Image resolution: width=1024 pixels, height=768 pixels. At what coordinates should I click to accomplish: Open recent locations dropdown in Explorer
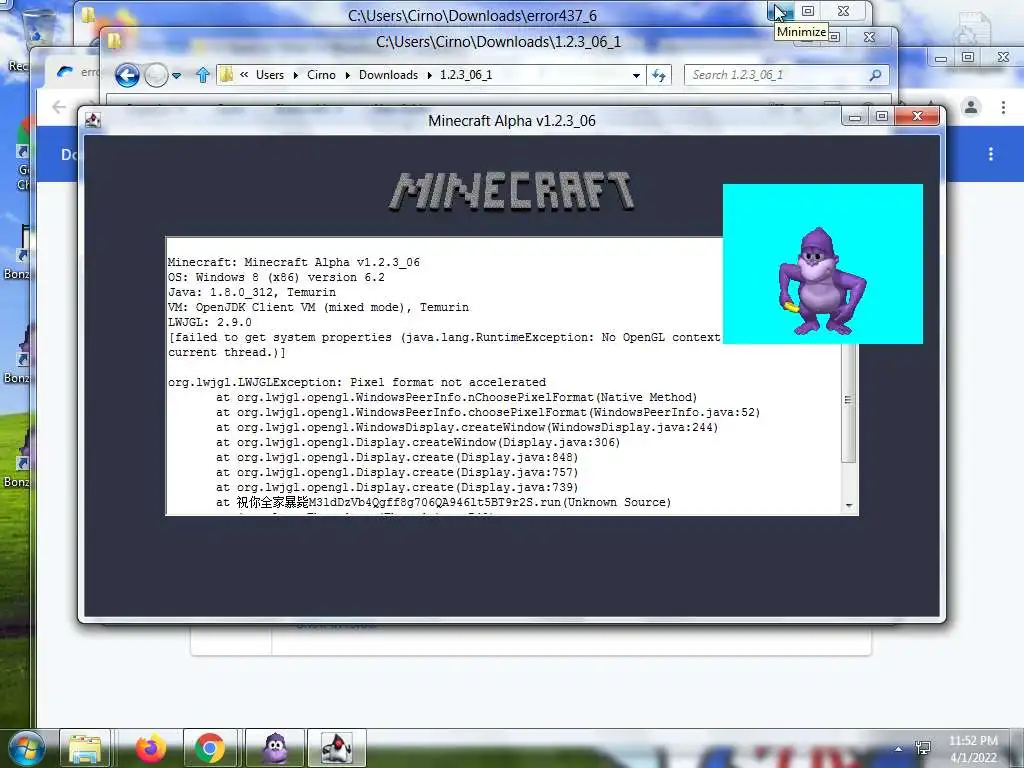pos(176,76)
